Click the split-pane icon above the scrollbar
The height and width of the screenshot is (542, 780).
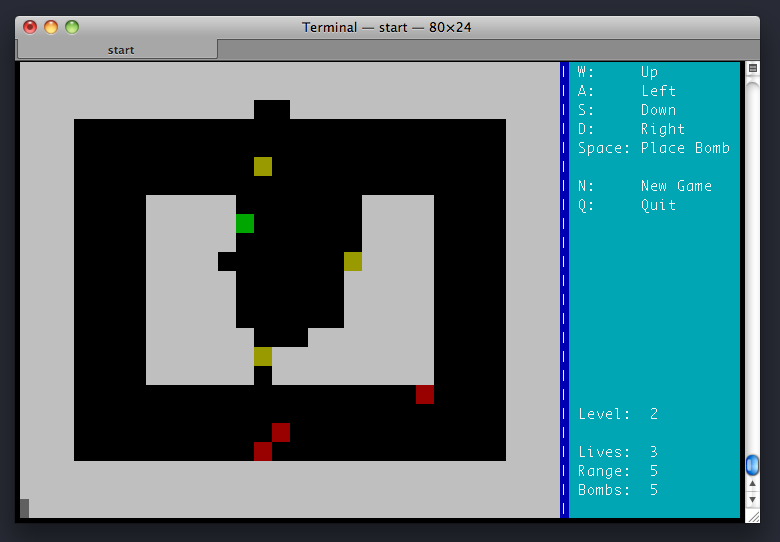tap(753, 68)
